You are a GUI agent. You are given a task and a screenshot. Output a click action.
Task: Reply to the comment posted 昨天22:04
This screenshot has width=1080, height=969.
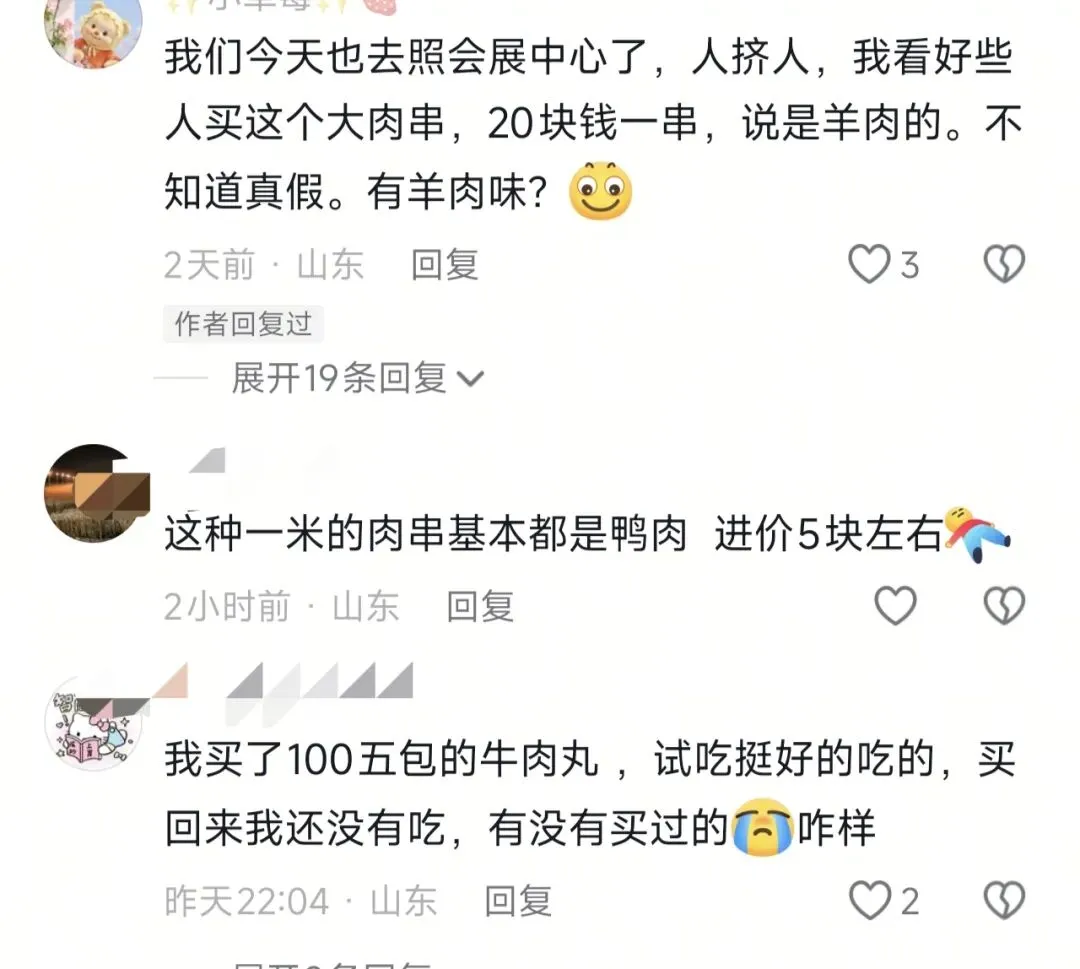click(518, 901)
